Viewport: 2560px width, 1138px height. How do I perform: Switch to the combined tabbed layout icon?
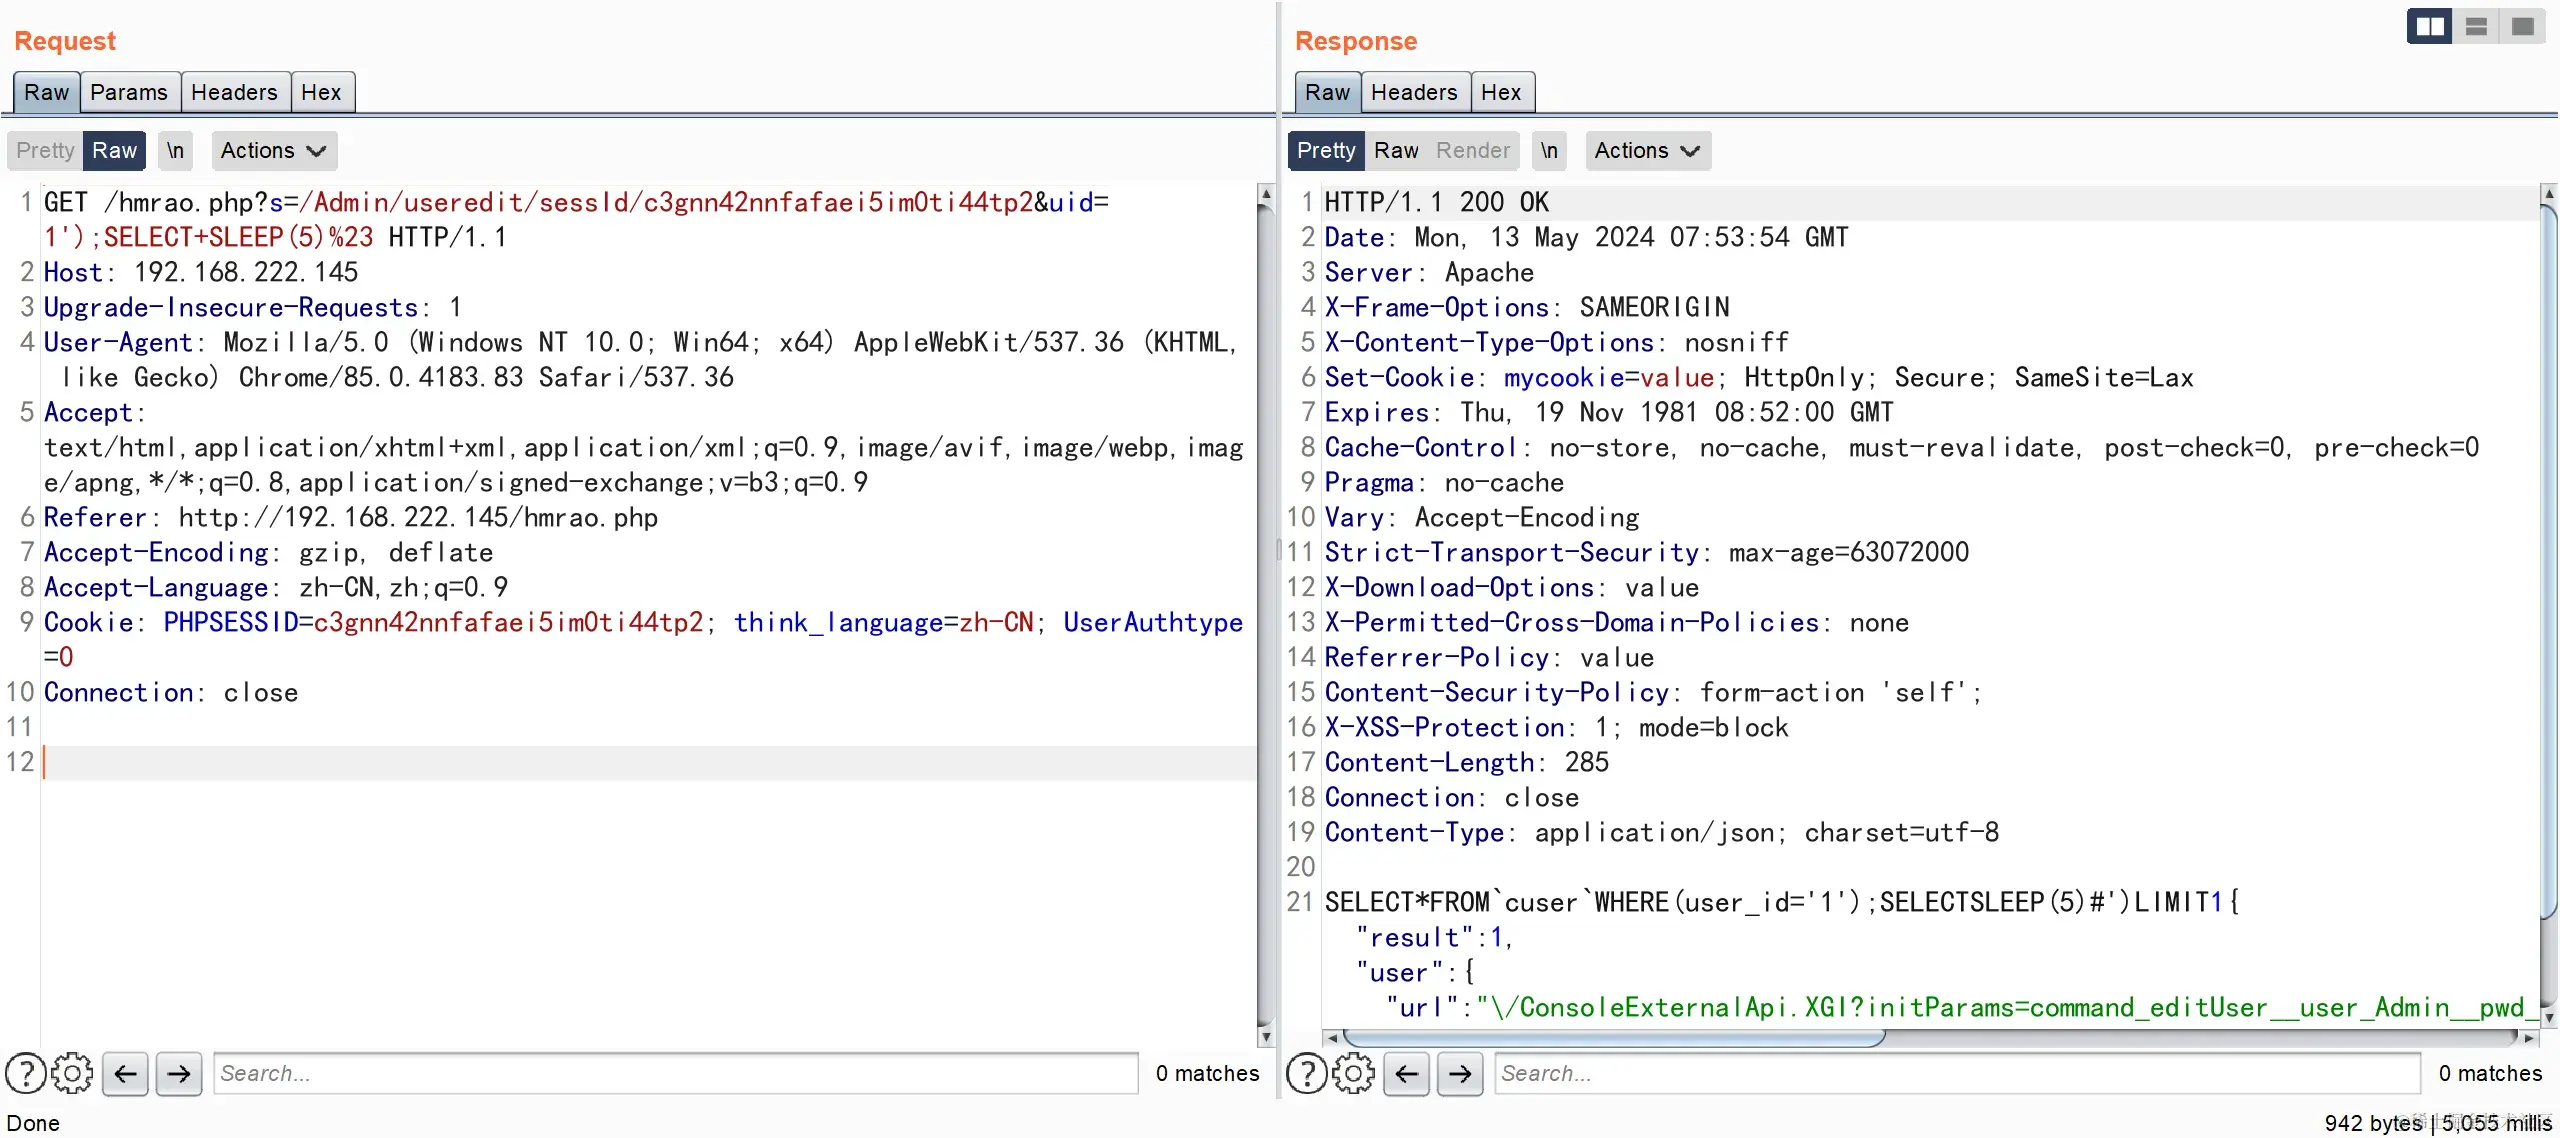pyautogui.click(x=2522, y=26)
